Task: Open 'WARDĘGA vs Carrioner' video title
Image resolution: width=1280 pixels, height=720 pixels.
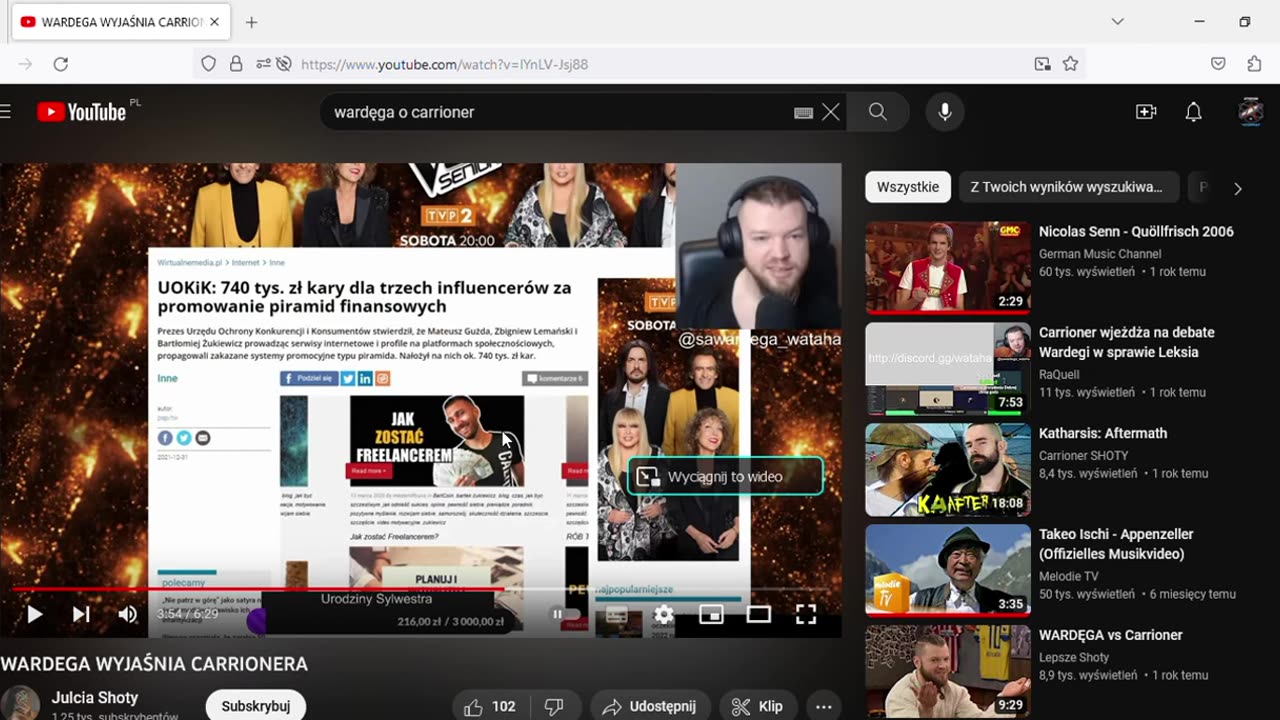Action: (1110, 635)
